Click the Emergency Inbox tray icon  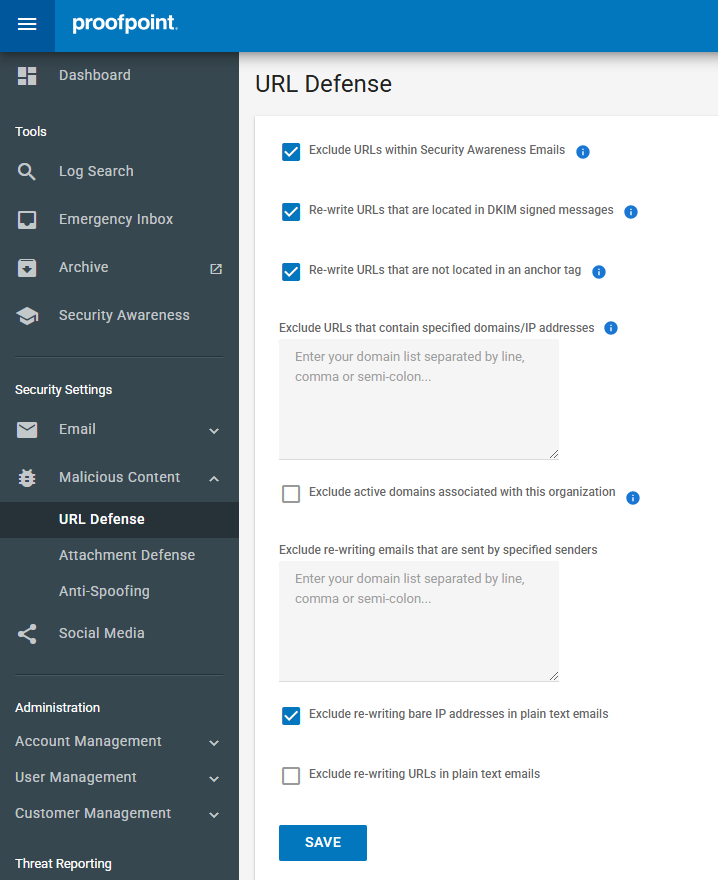[27, 220]
